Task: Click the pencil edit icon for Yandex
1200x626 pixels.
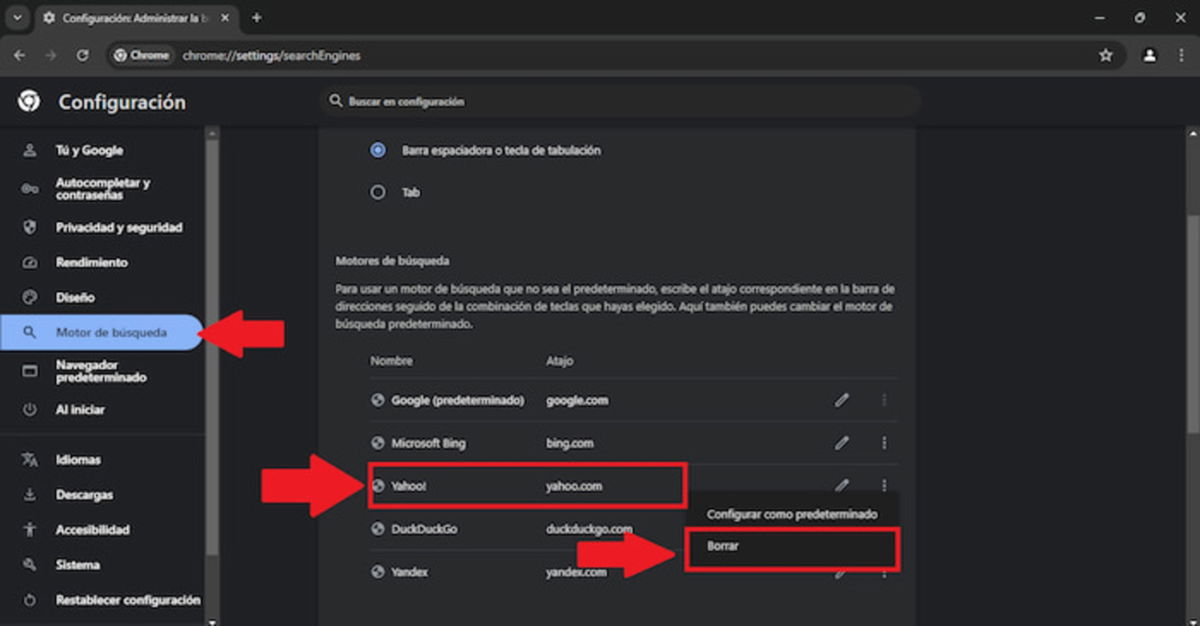Action: pos(841,572)
